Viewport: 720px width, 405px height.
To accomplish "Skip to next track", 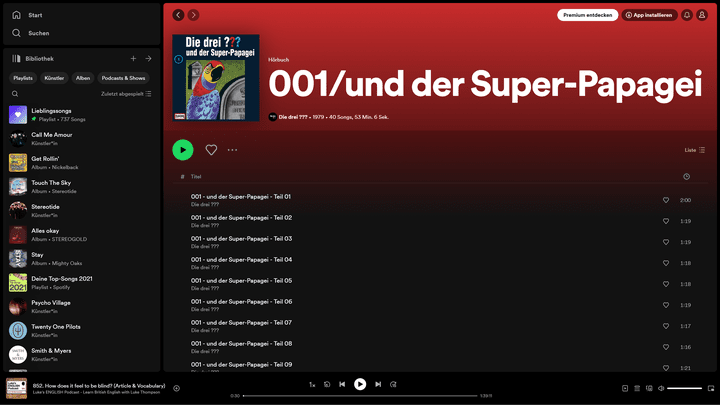I will 378,384.
